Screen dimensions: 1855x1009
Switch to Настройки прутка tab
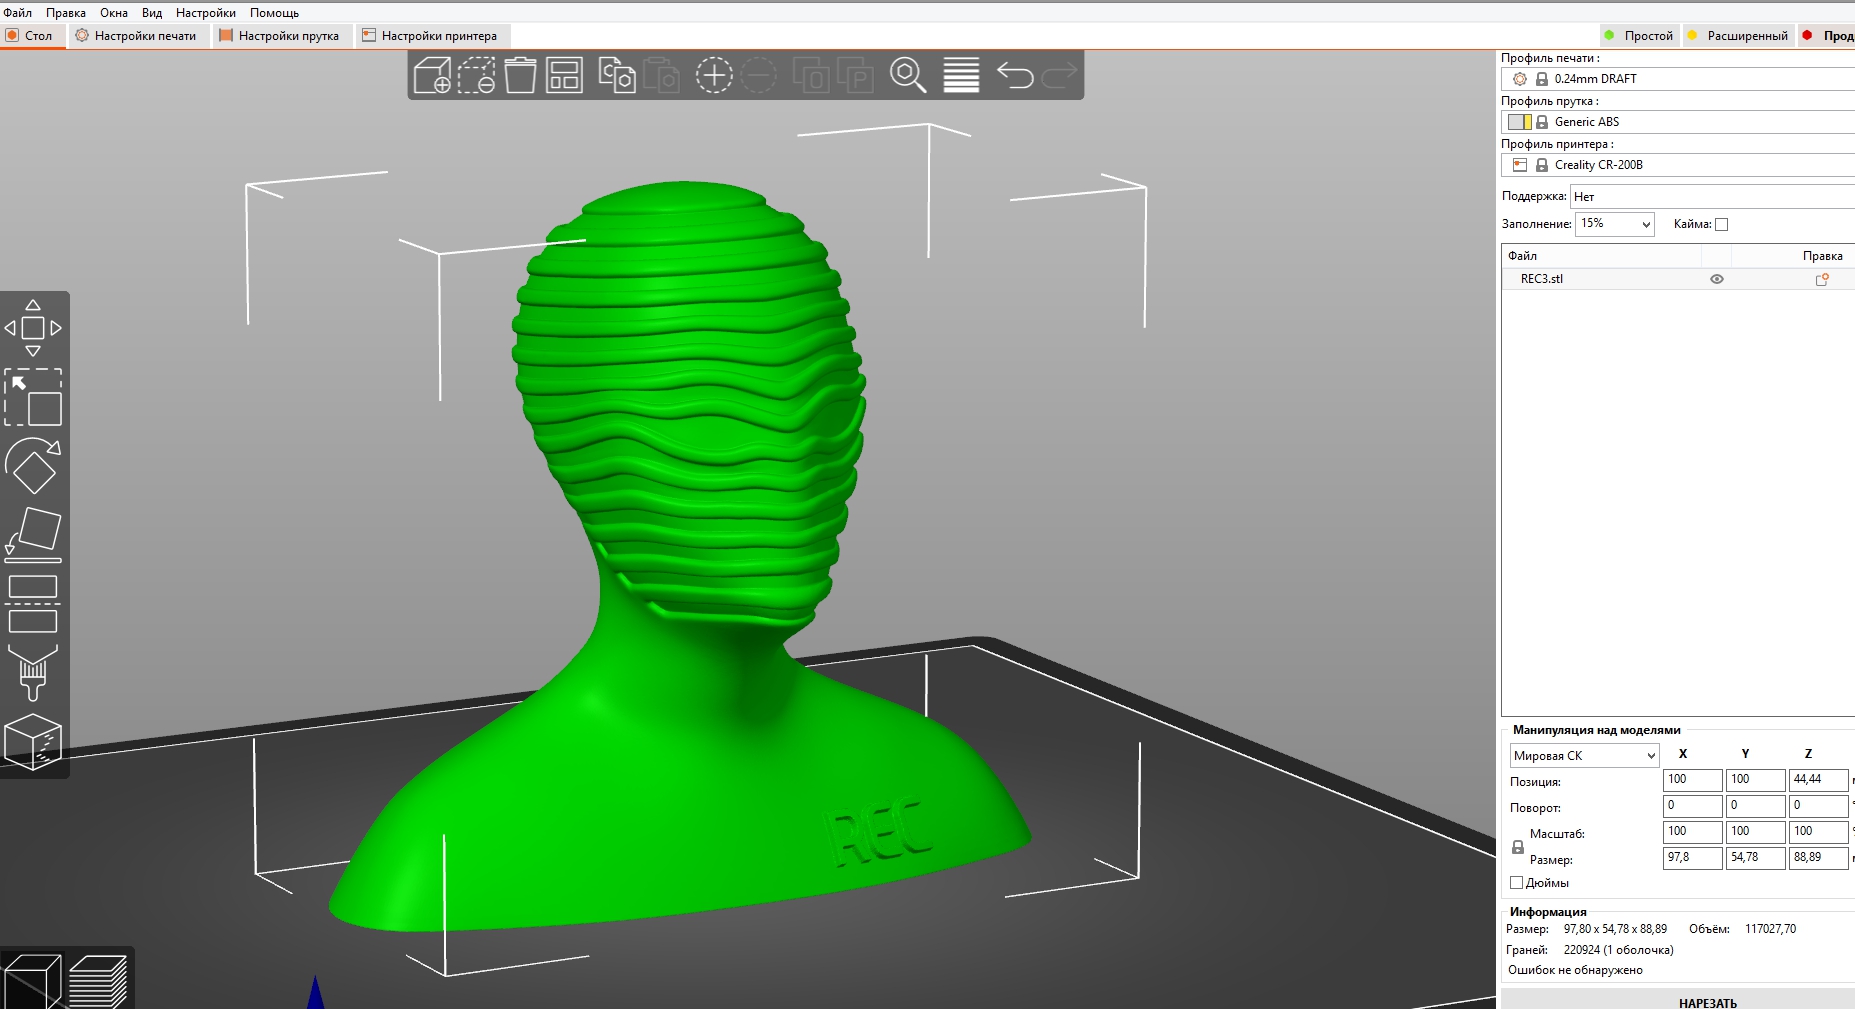(x=279, y=35)
